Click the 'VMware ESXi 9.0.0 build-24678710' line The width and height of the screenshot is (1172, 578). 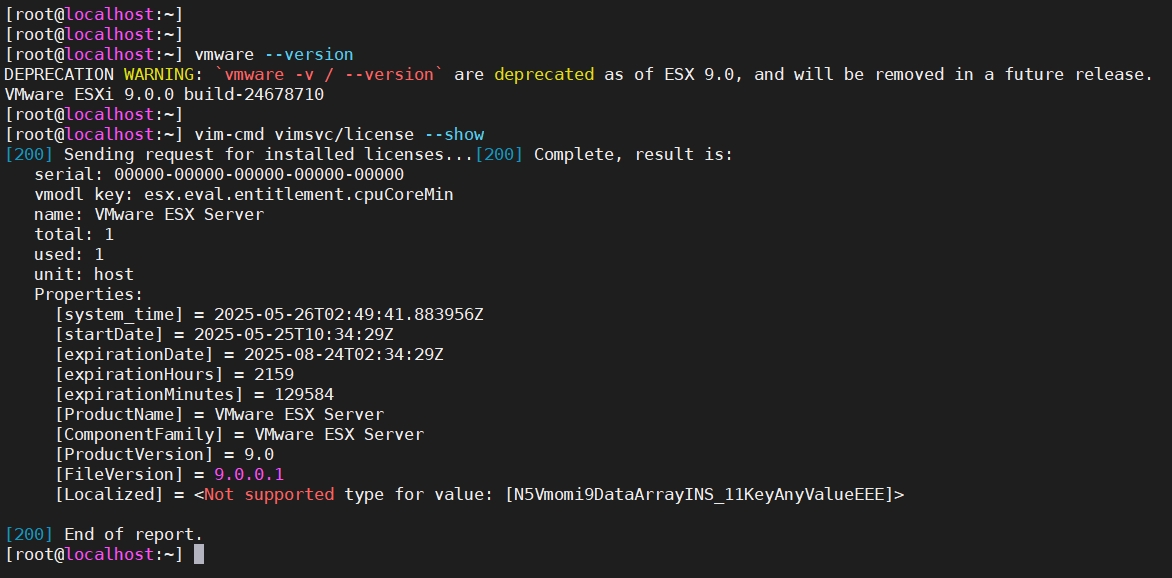(164, 94)
